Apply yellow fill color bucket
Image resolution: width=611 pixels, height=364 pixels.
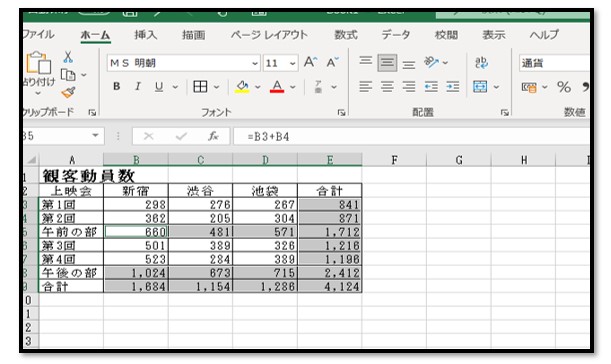pos(242,87)
